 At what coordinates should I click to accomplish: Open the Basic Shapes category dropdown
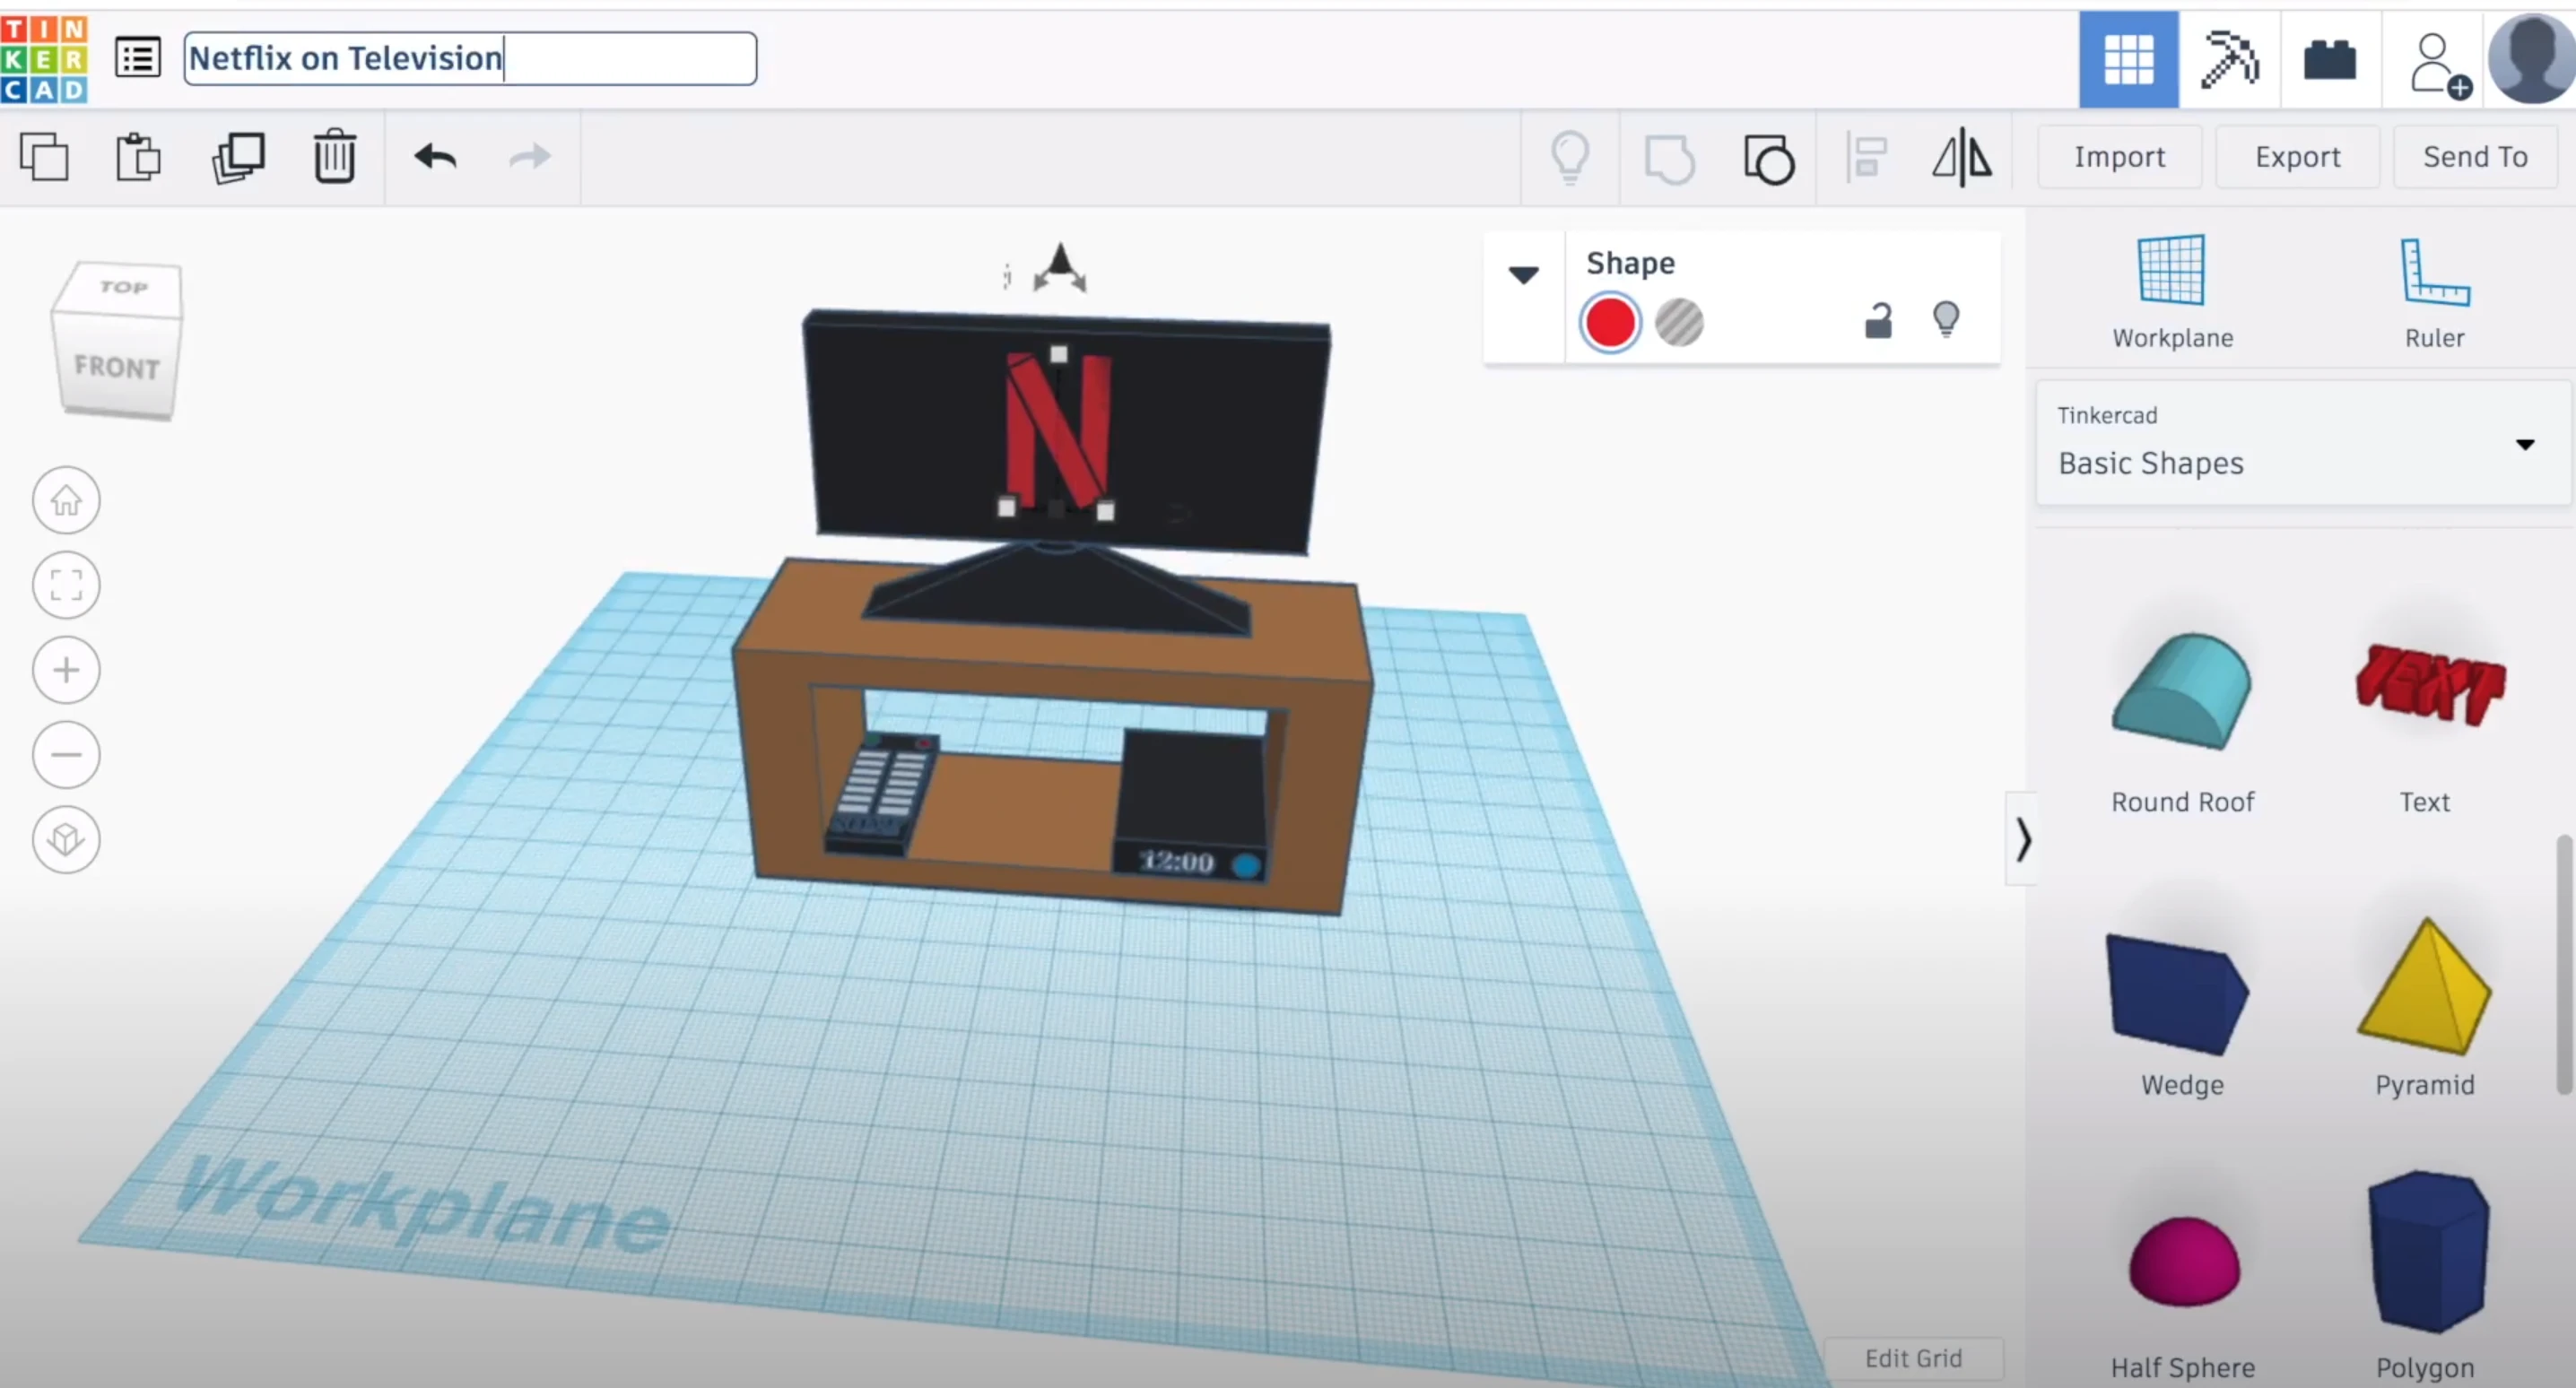(x=2303, y=442)
